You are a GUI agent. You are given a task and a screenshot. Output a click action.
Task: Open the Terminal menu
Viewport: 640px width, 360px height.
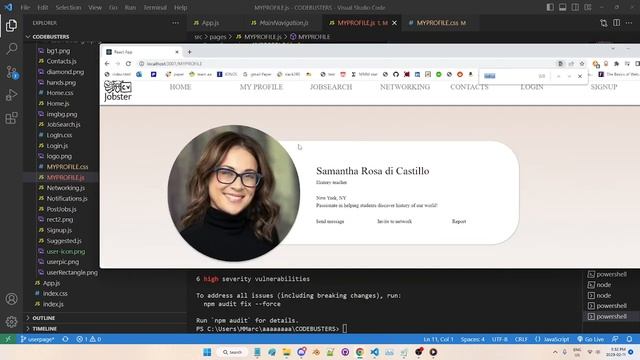point(155,7)
